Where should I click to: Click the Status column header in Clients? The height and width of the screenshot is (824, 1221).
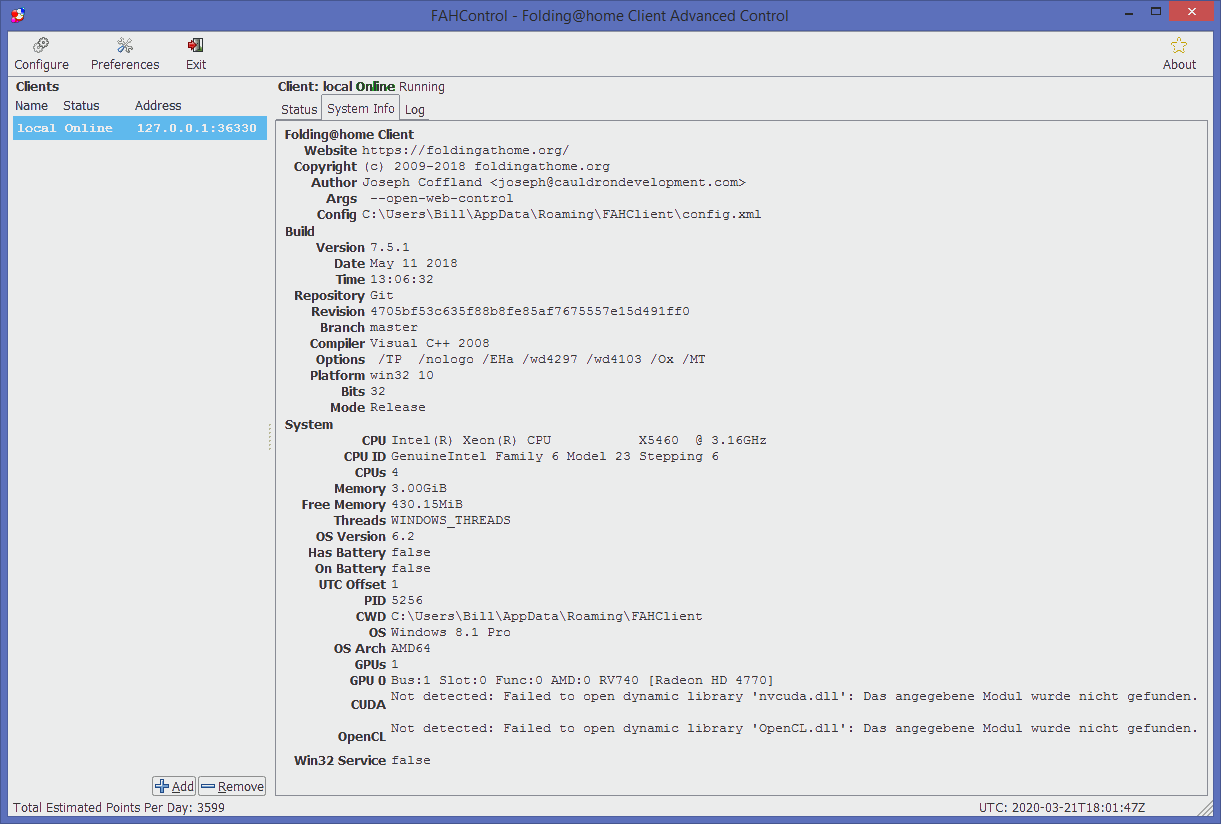pyautogui.click(x=82, y=105)
